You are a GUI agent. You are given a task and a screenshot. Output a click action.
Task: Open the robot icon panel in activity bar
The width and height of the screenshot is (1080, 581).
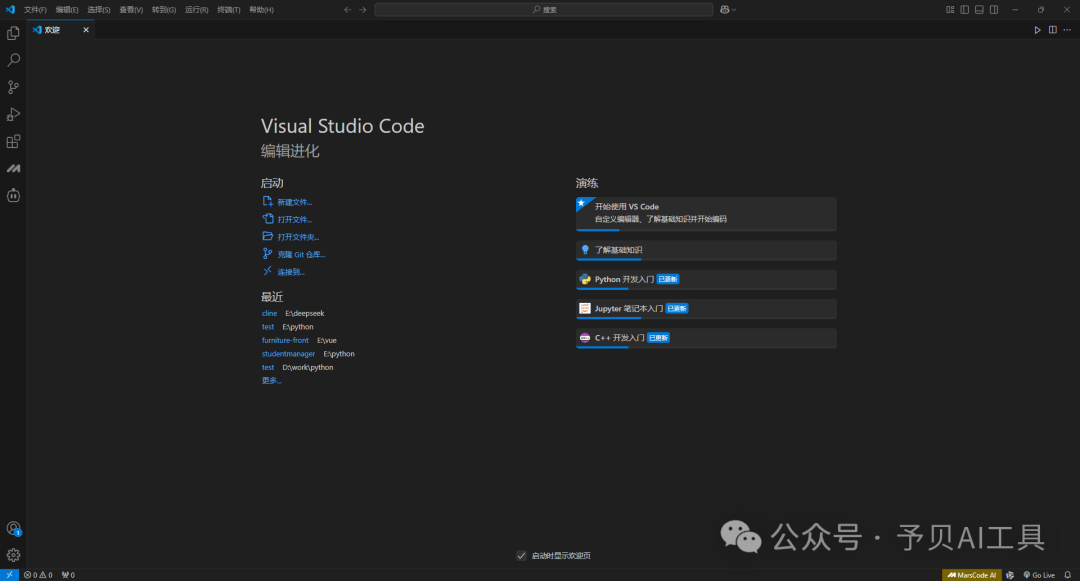[13, 196]
